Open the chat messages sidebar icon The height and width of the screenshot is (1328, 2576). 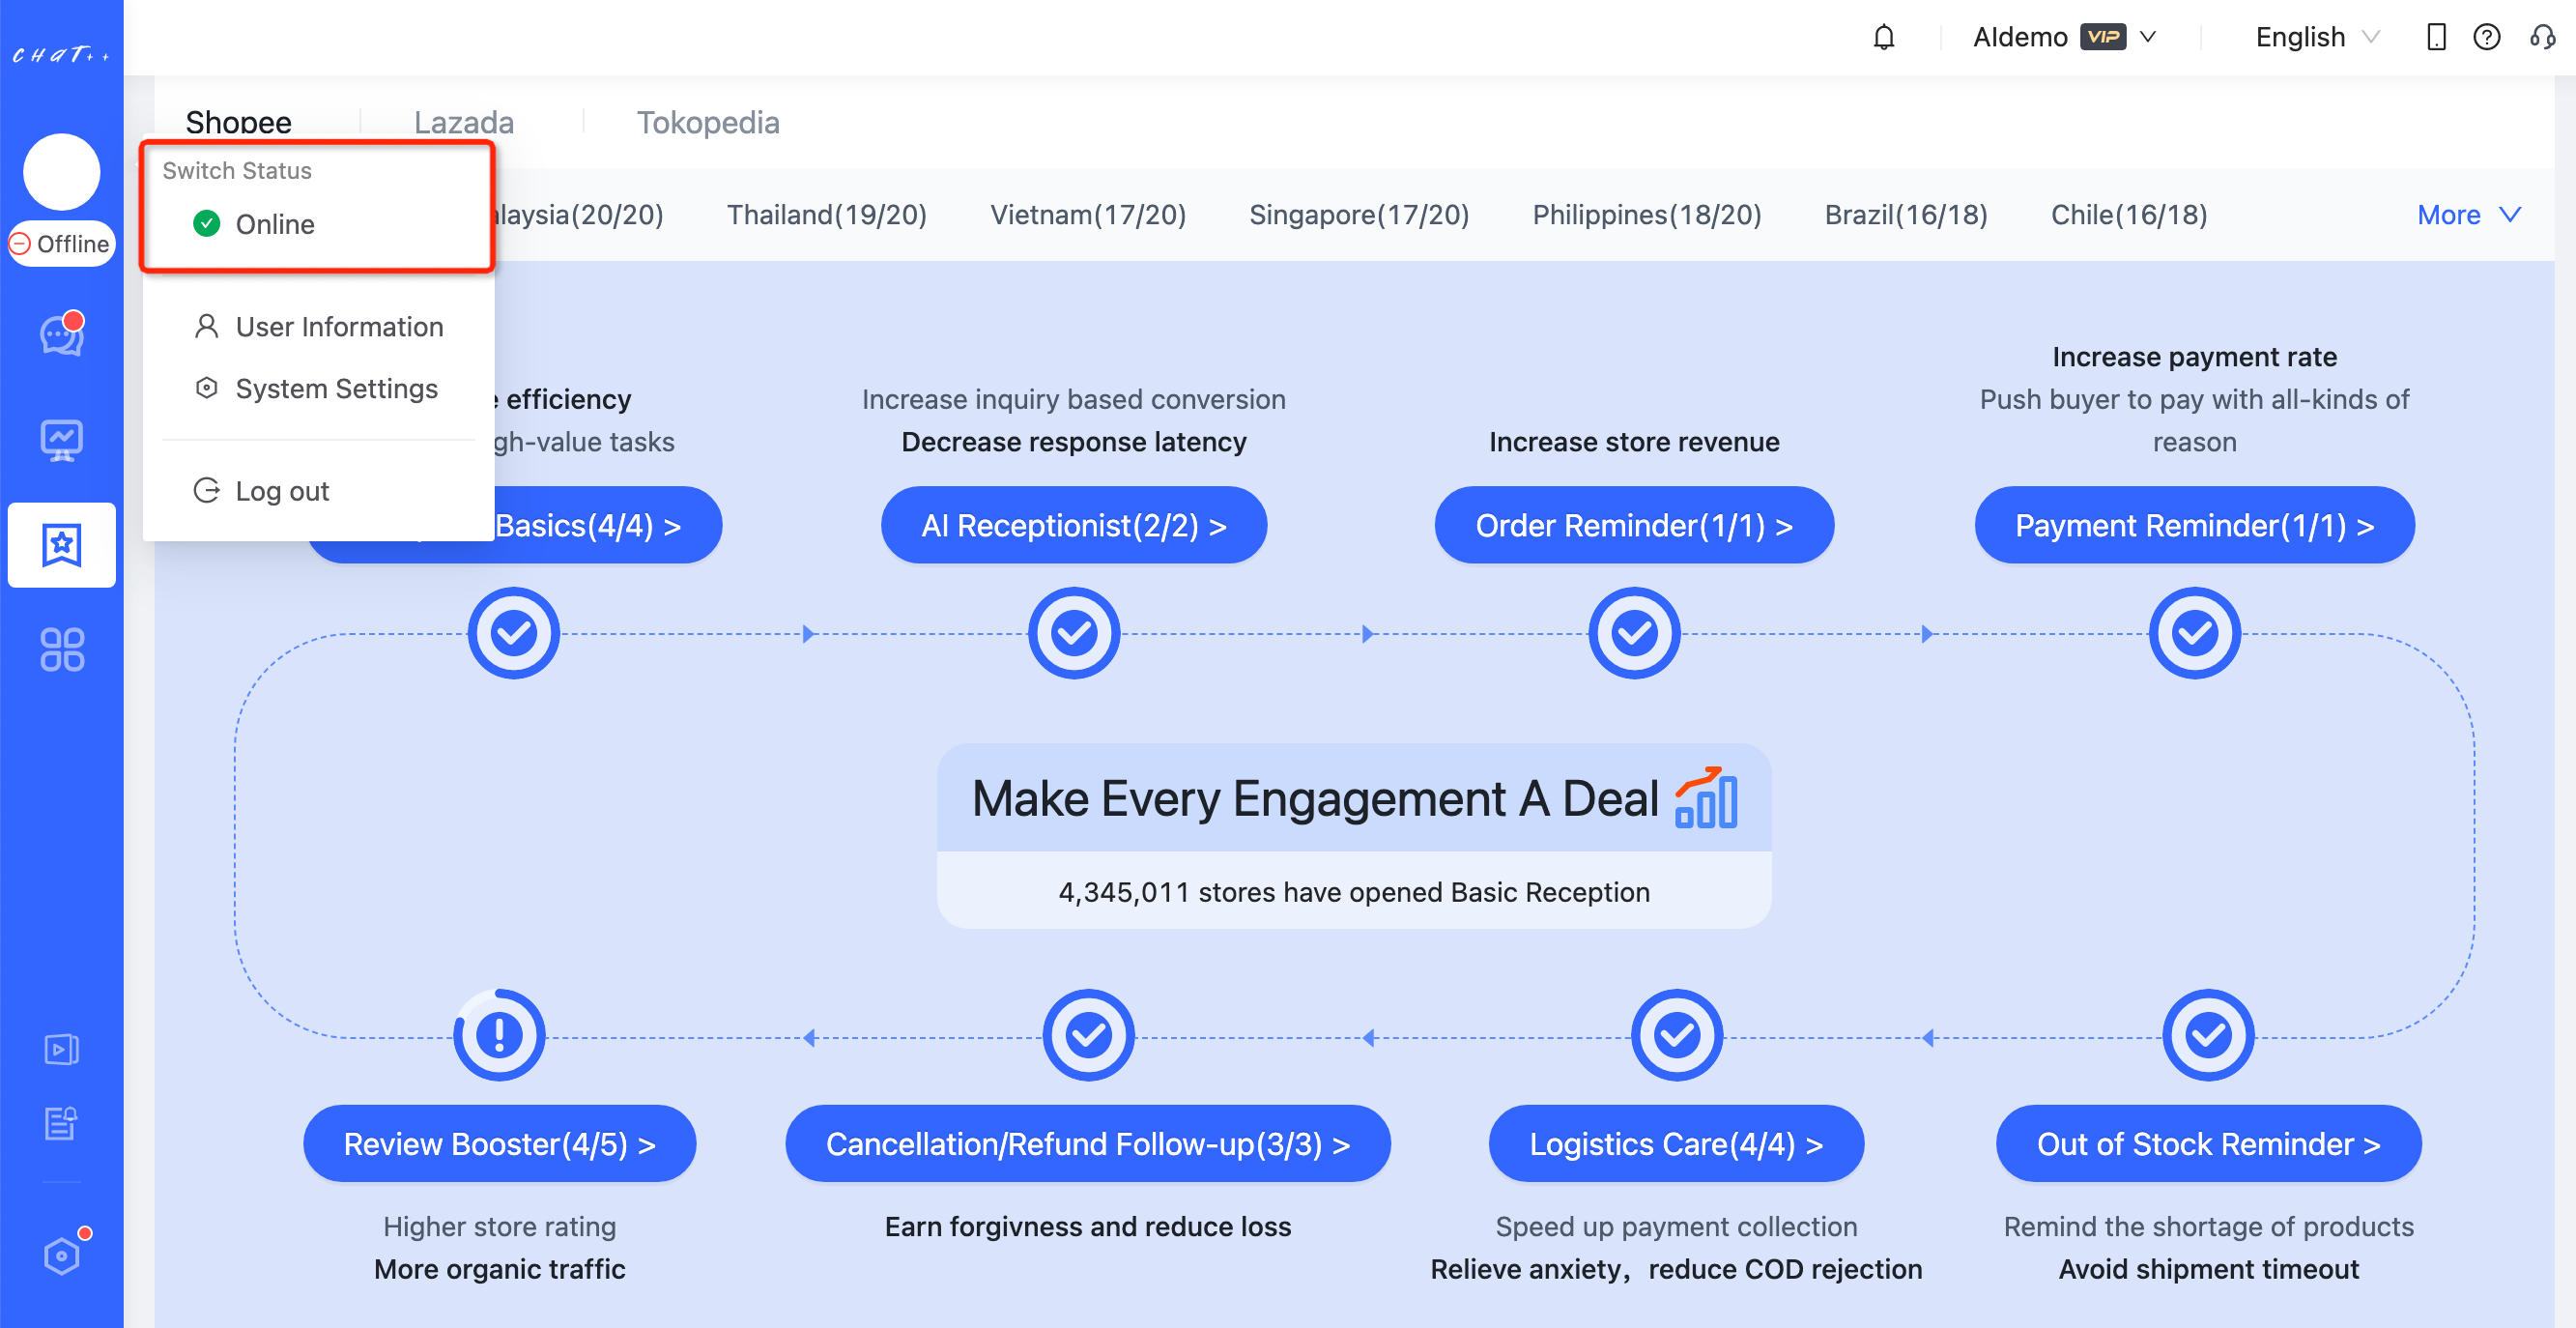click(61, 335)
